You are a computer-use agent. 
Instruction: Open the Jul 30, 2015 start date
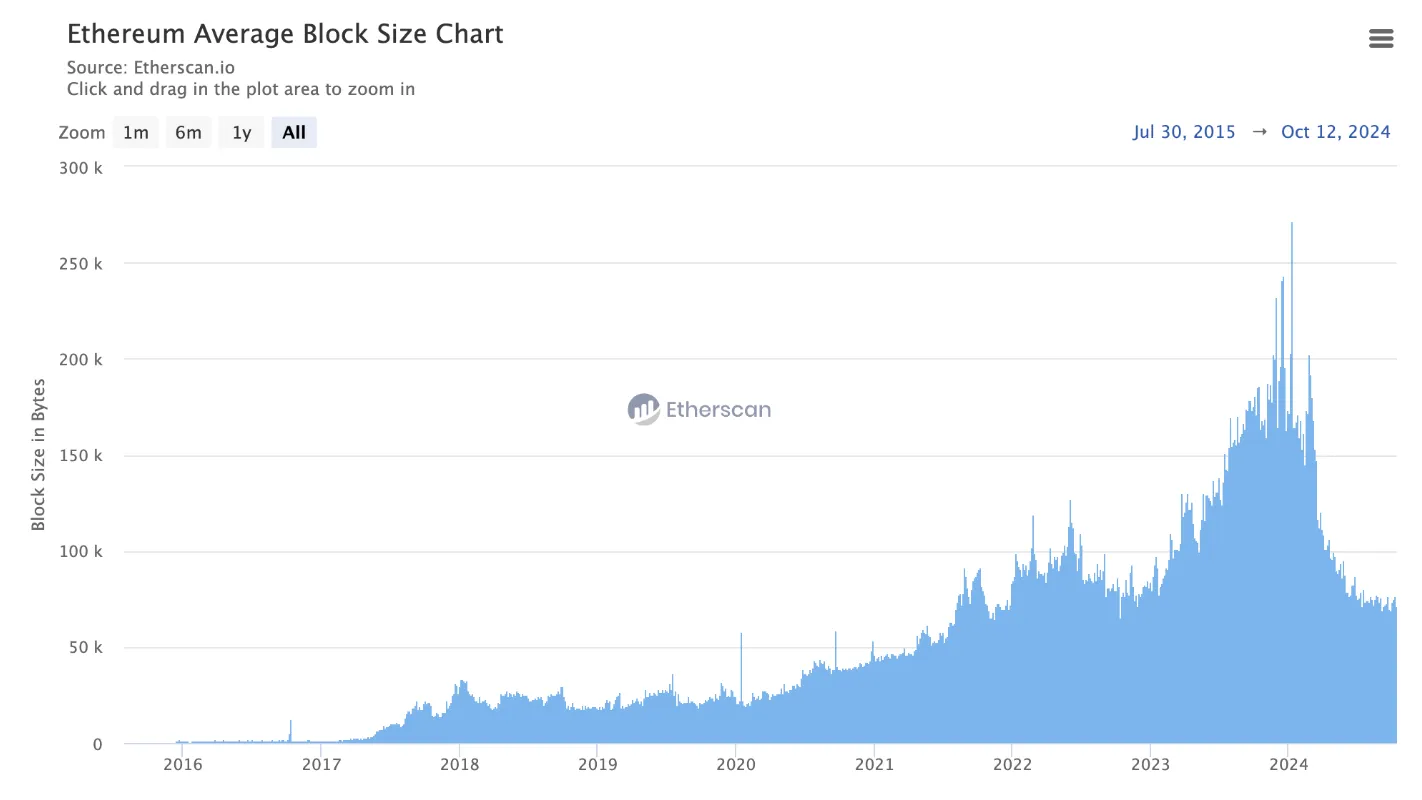[1184, 131]
